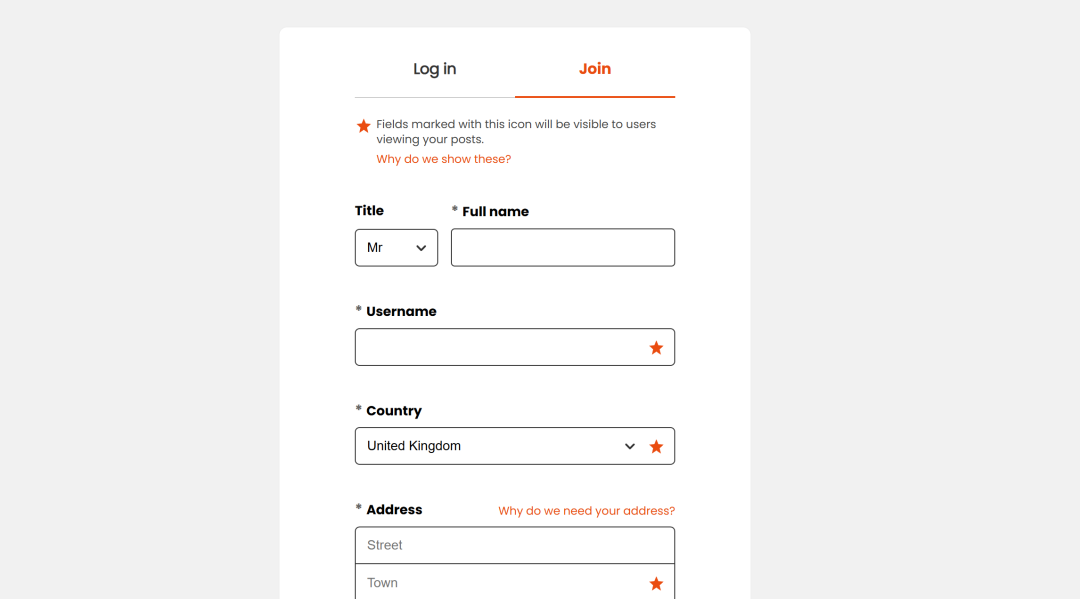Screen dimensions: 1080x599
Task: Click the star icon in Country field
Action: pos(656,447)
